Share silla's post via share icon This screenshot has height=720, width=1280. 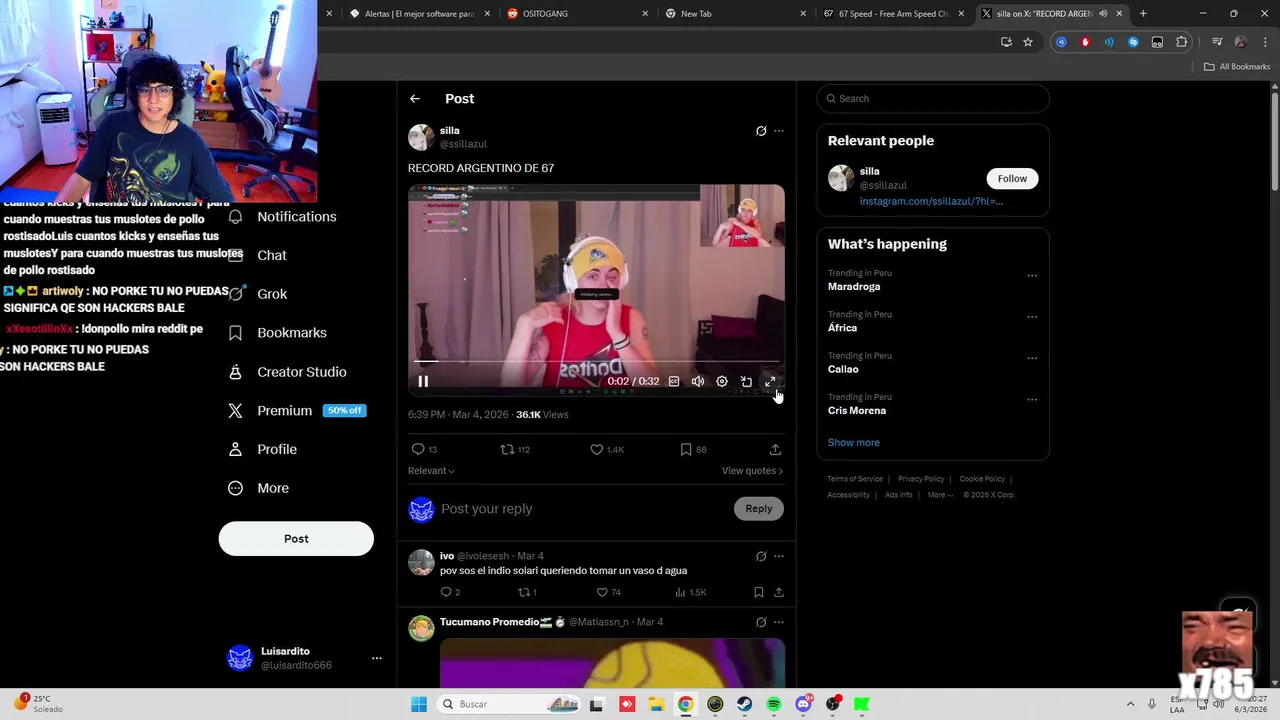click(x=775, y=449)
